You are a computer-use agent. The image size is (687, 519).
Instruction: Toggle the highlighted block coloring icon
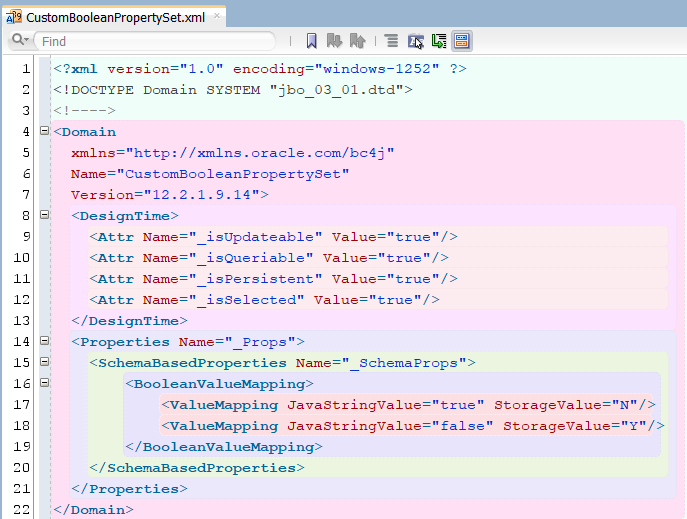[462, 41]
